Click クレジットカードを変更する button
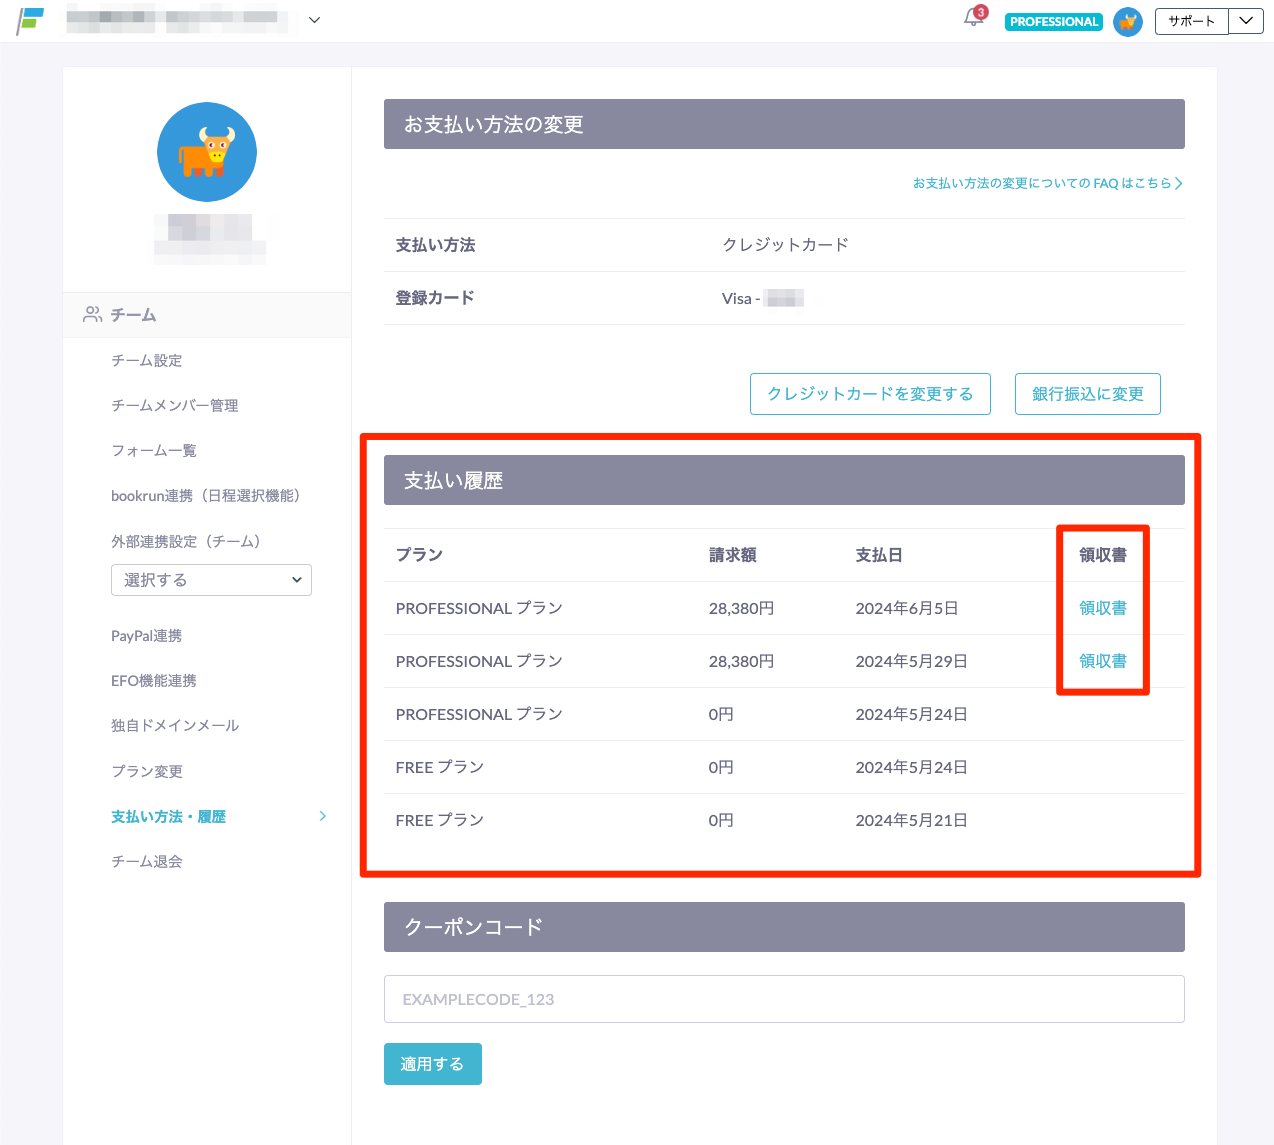1274x1145 pixels. pos(870,394)
